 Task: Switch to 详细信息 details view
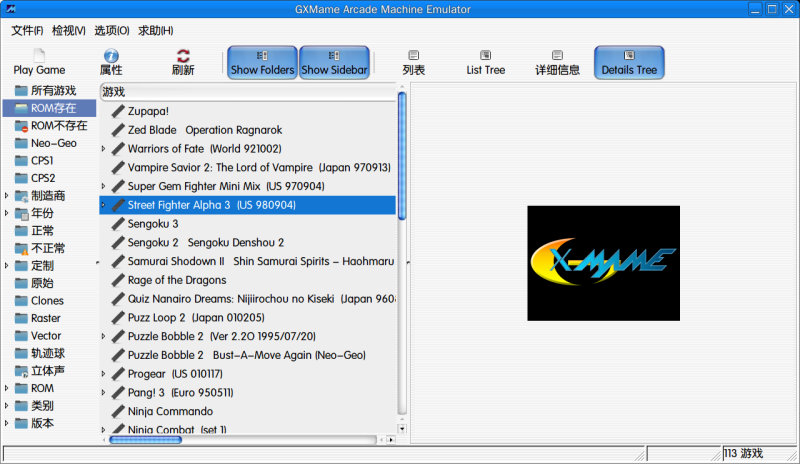pos(557,63)
